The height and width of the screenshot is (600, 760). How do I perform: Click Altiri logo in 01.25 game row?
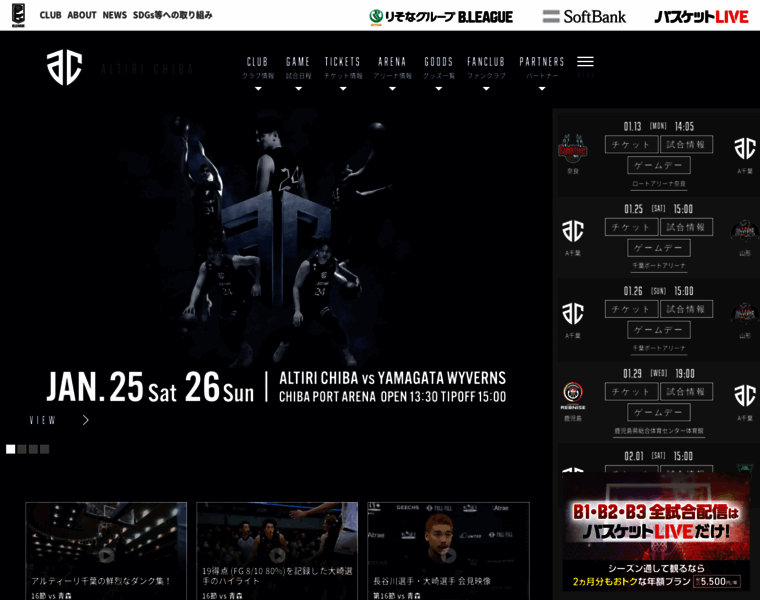pyautogui.click(x=572, y=231)
